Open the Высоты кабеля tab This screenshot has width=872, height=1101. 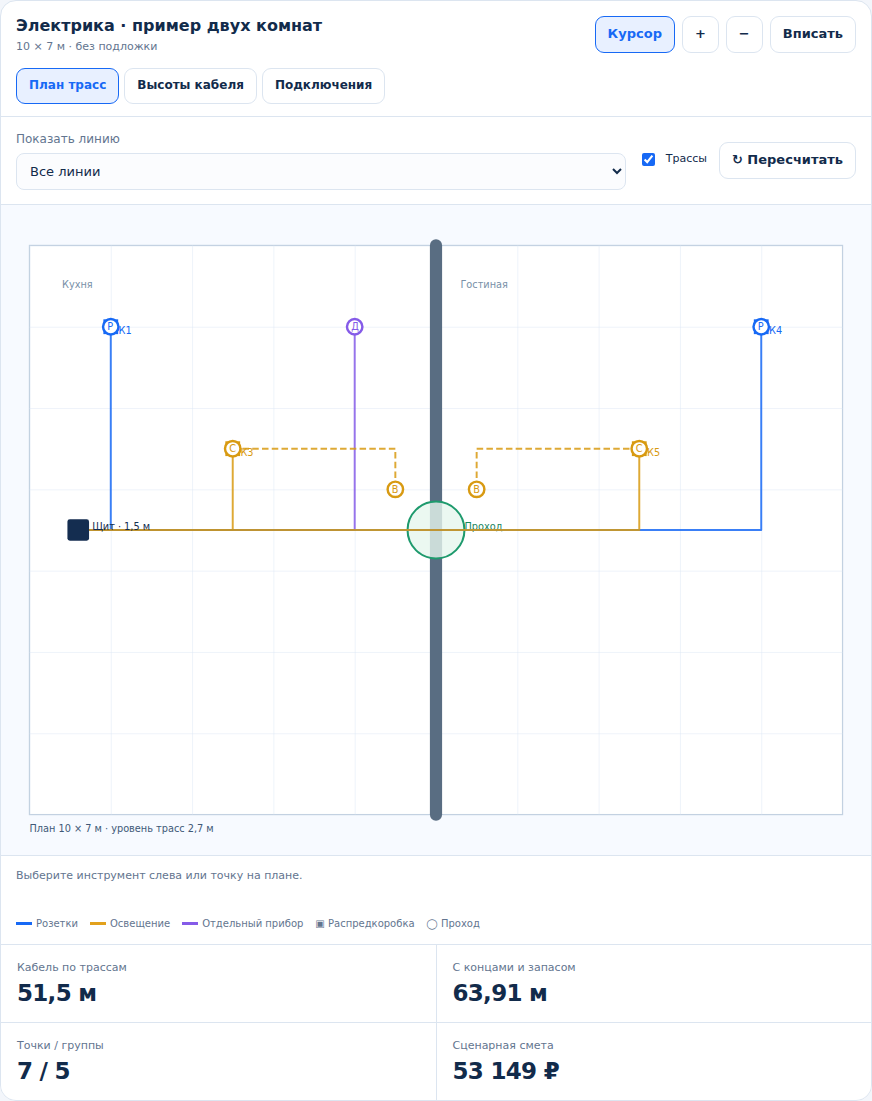point(190,86)
